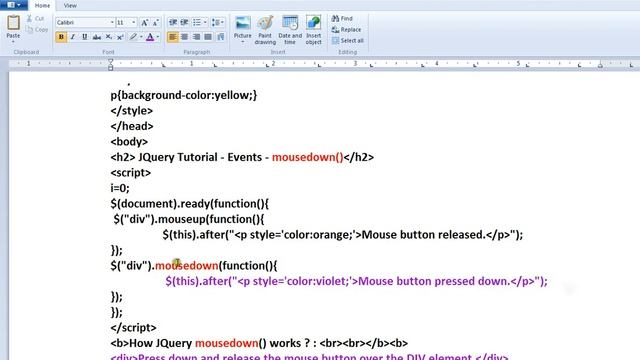Expand the list style dropdown arrow
Screen dimensions: 640x360
pos(205,22)
